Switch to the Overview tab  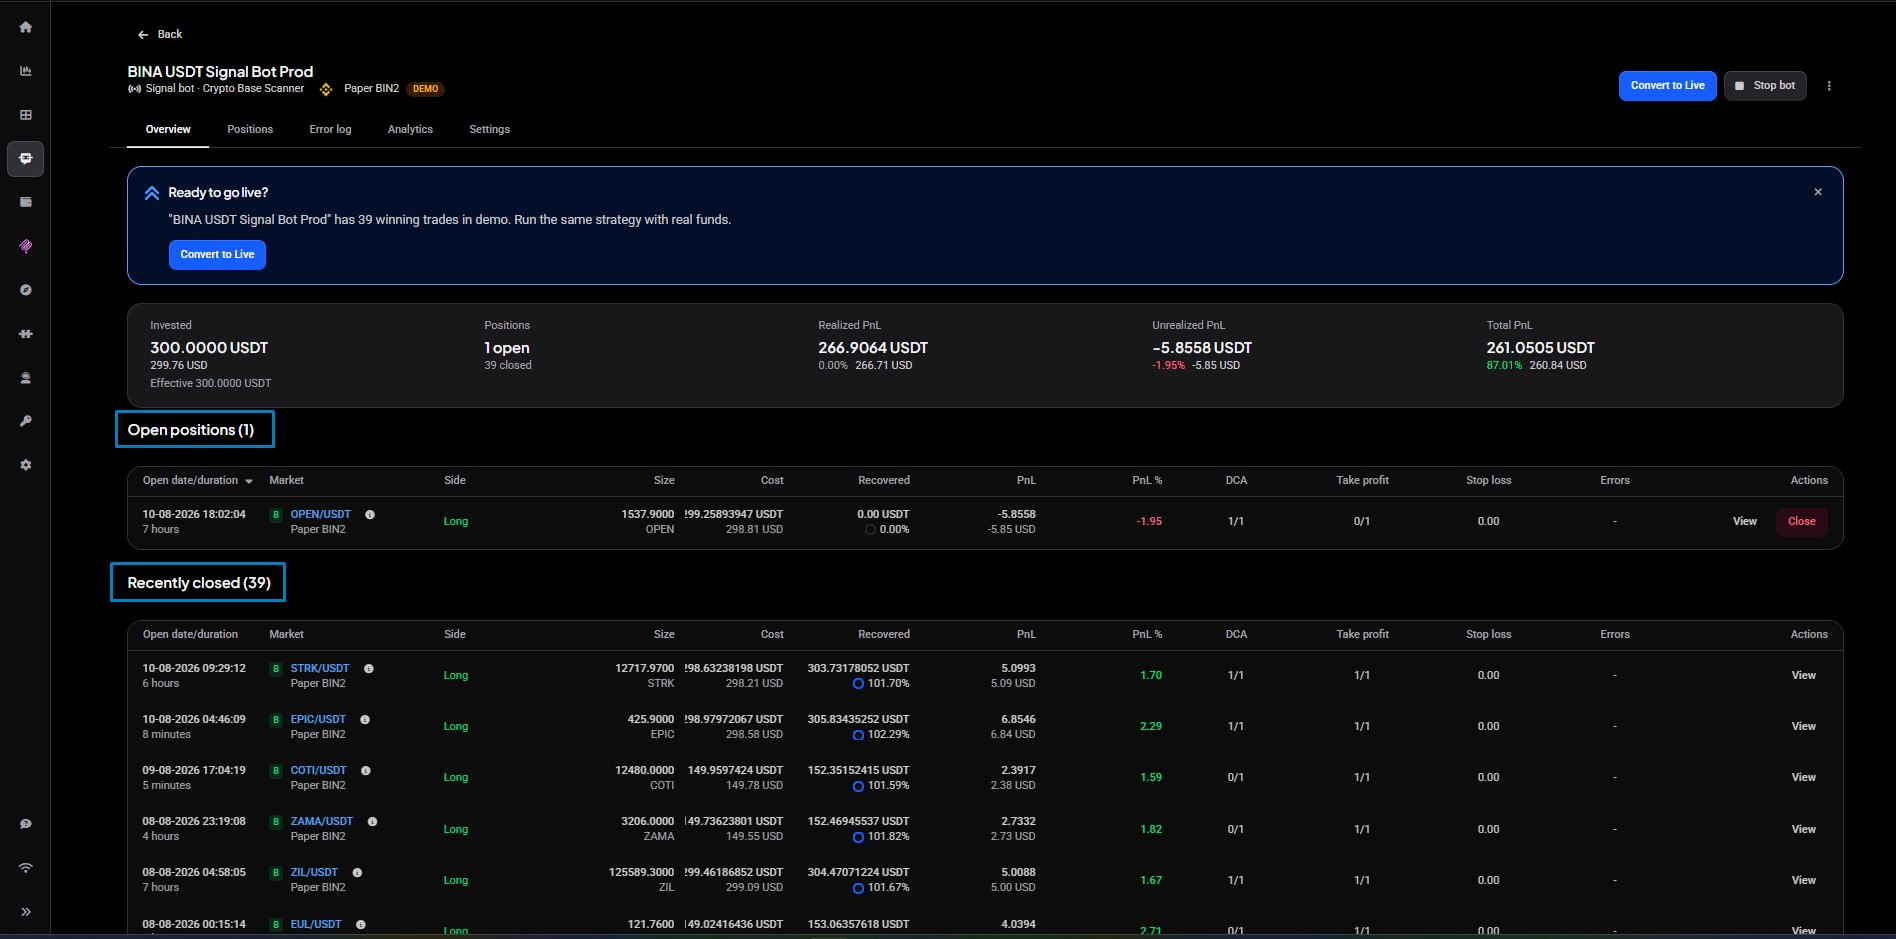pyautogui.click(x=168, y=129)
